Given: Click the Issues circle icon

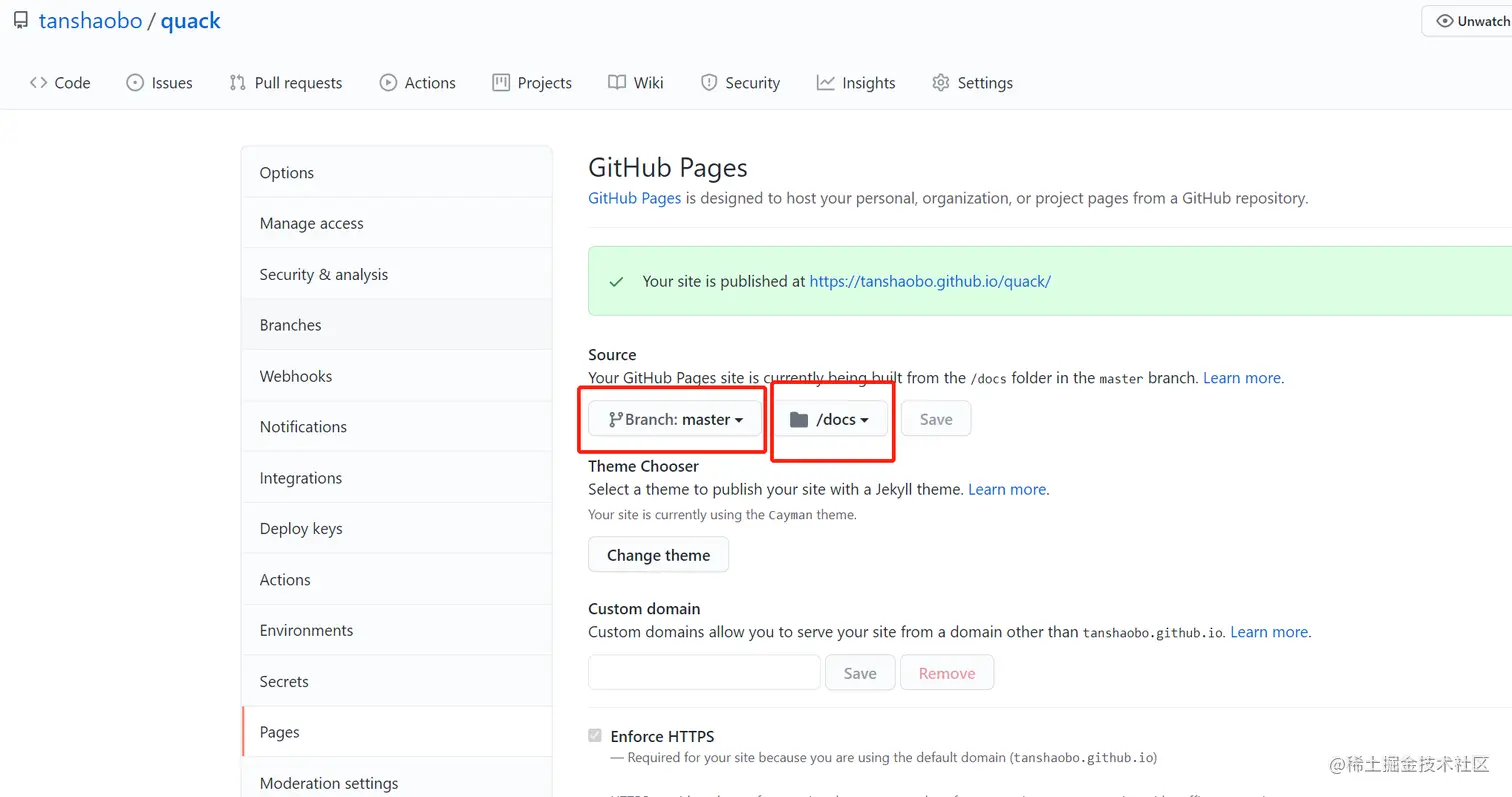Looking at the screenshot, I should 135,83.
